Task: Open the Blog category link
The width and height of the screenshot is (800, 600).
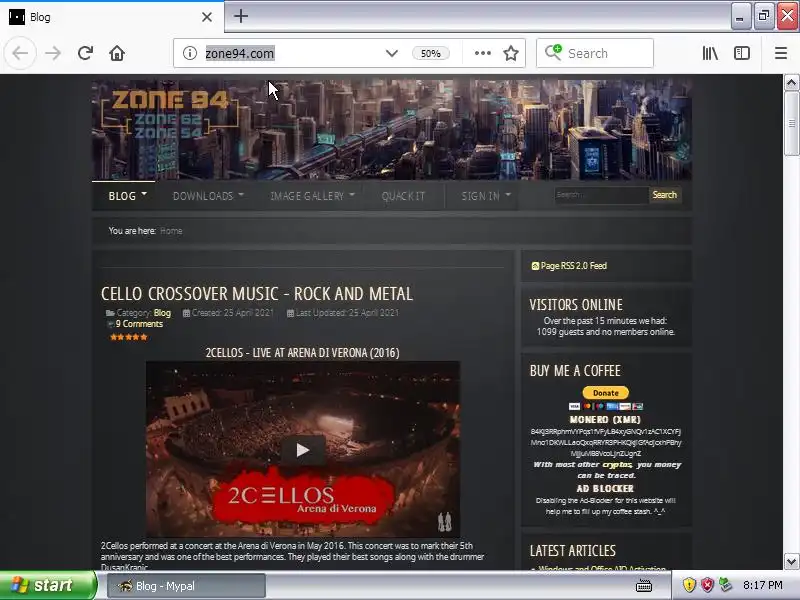Action: point(162,313)
